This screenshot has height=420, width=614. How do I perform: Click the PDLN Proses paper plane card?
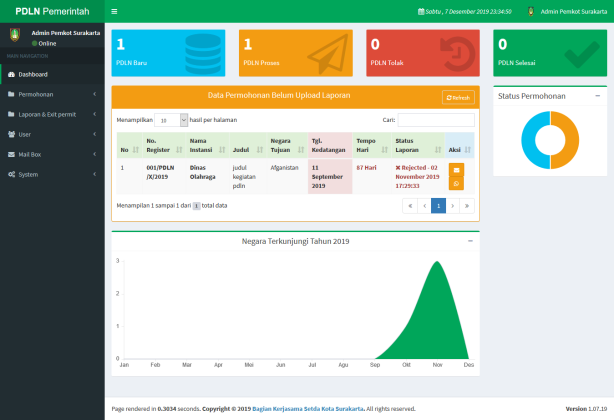click(x=296, y=54)
